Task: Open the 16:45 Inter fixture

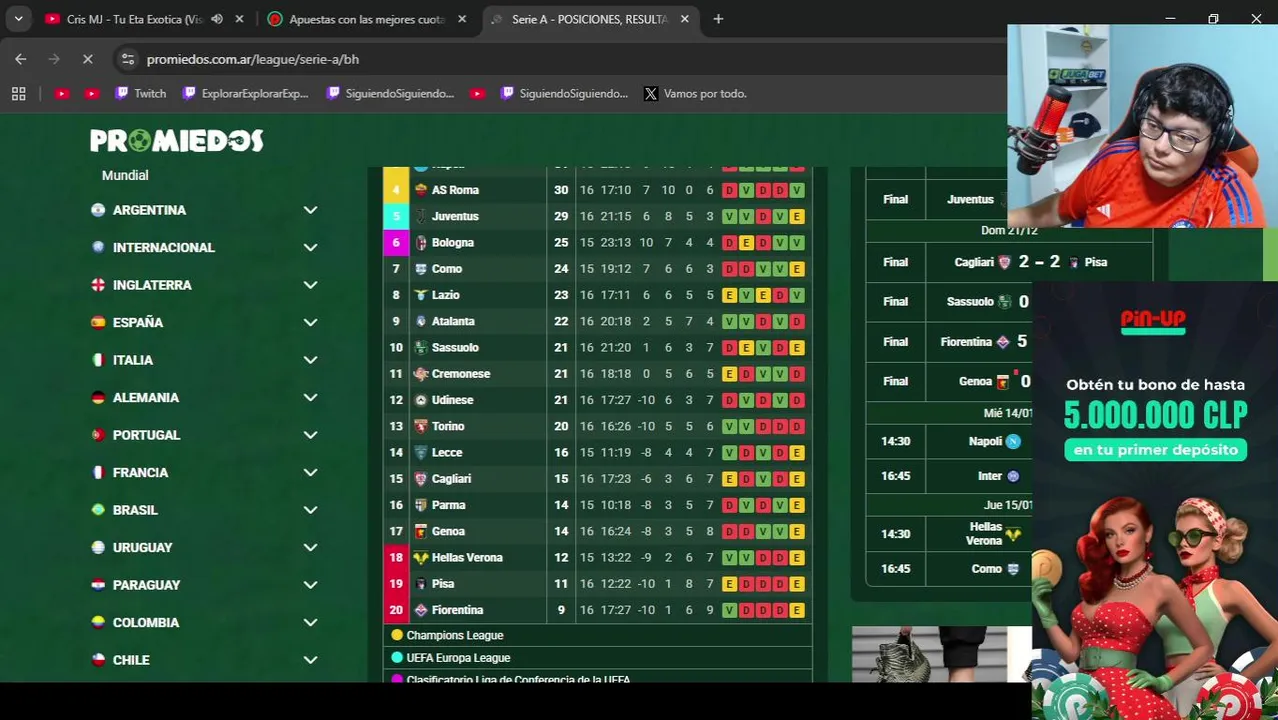Action: pyautogui.click(x=950, y=476)
